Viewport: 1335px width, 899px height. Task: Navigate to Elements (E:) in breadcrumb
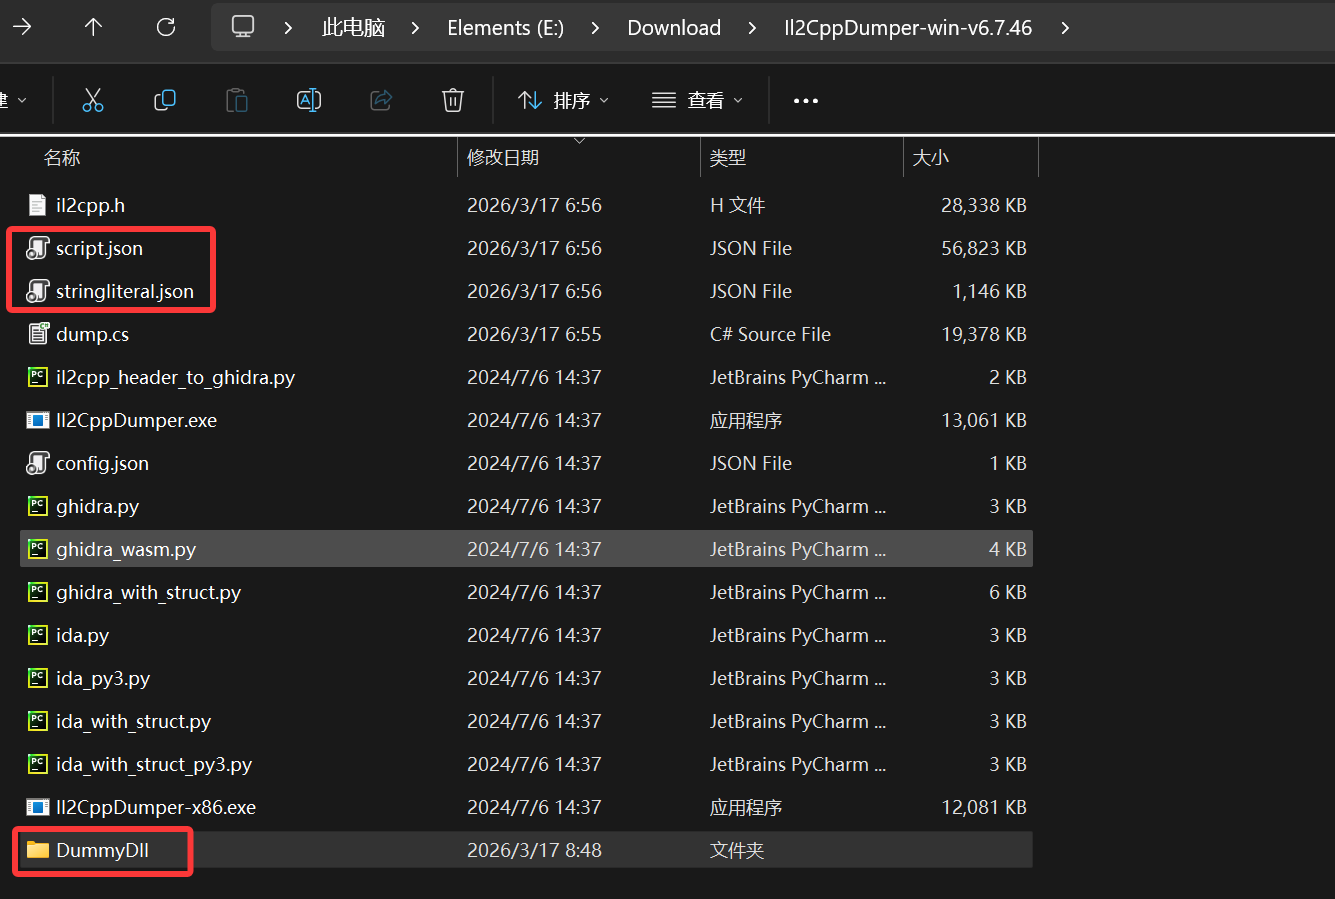coord(505,28)
